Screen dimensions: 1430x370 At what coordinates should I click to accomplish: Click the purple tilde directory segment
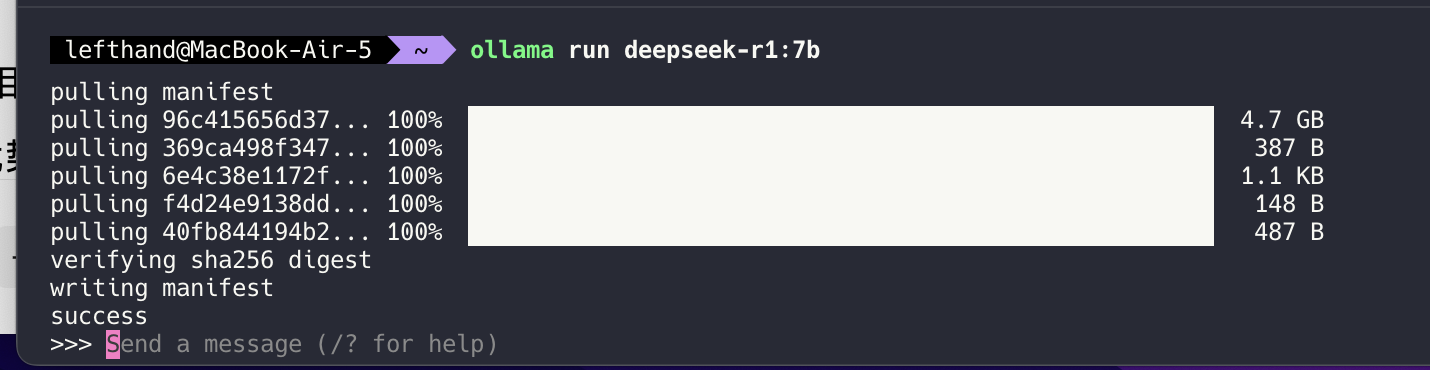(x=421, y=49)
